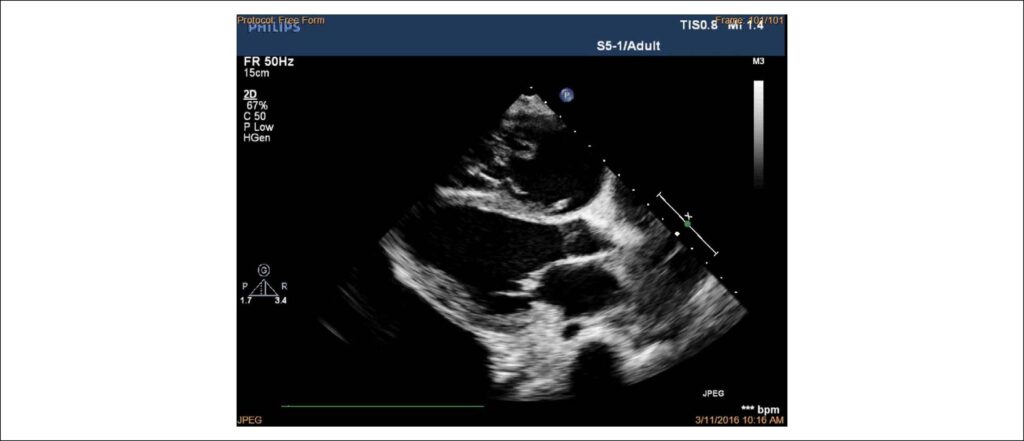Click the Frame: 101/101 counter
This screenshot has height=441, width=1024.
[x=750, y=20]
